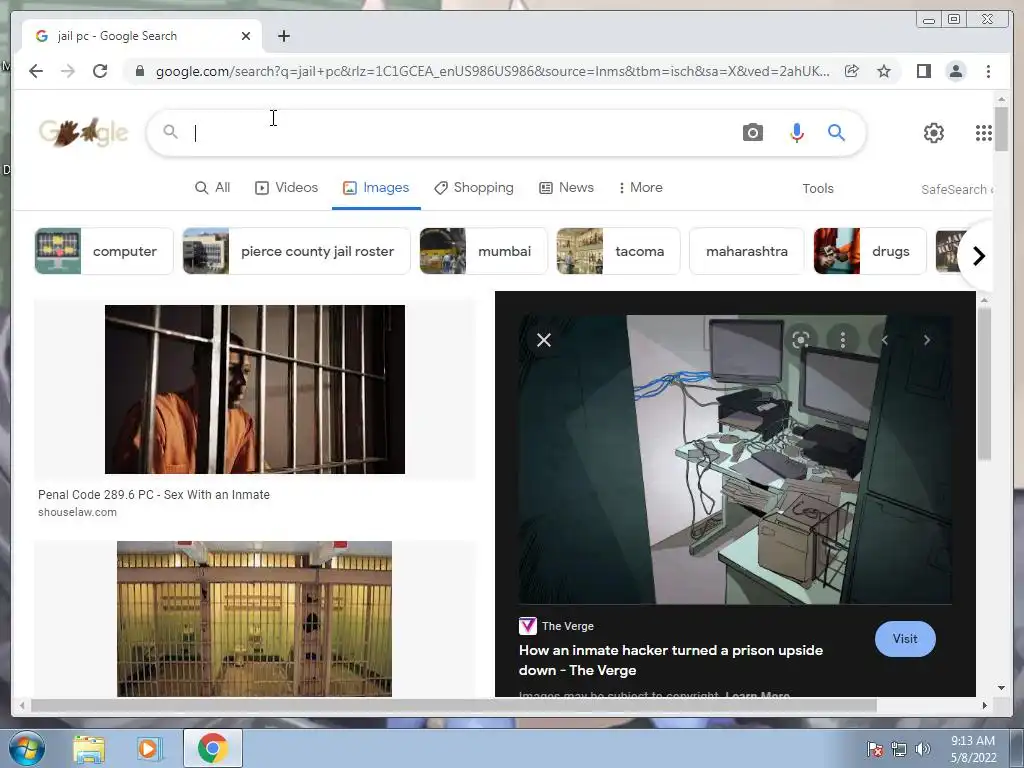The height and width of the screenshot is (768, 1024).
Task: Open the Windows Start menu
Action: tap(26, 748)
